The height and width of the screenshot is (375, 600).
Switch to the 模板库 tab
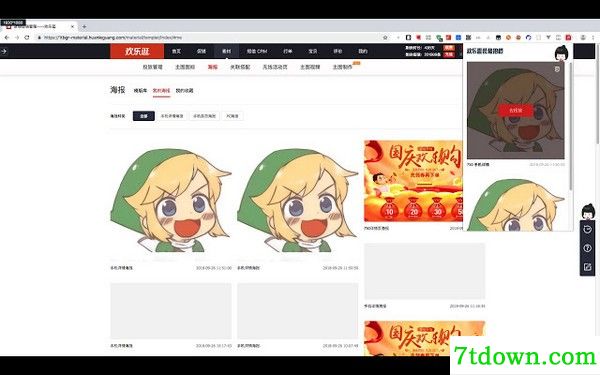140,91
